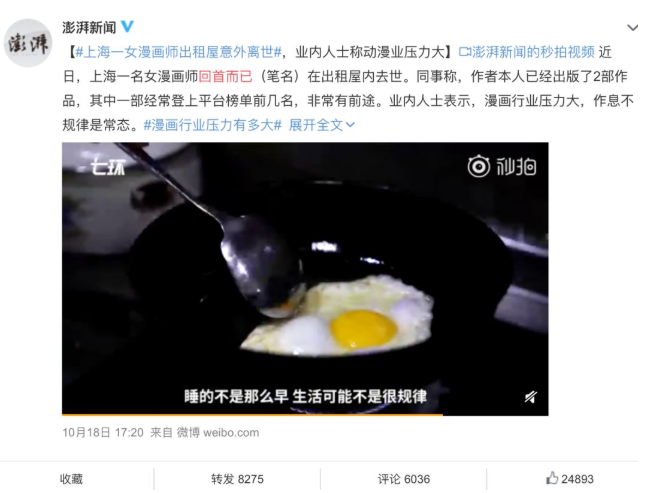Click the 秒拍 logo watermark in video
This screenshot has height=493, width=655.
pyautogui.click(x=502, y=166)
